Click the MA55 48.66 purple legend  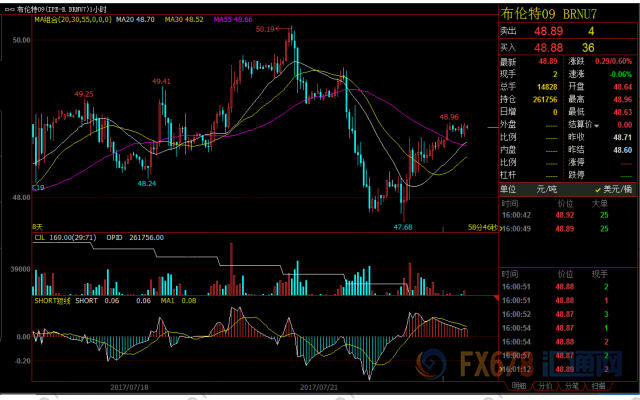233,19
